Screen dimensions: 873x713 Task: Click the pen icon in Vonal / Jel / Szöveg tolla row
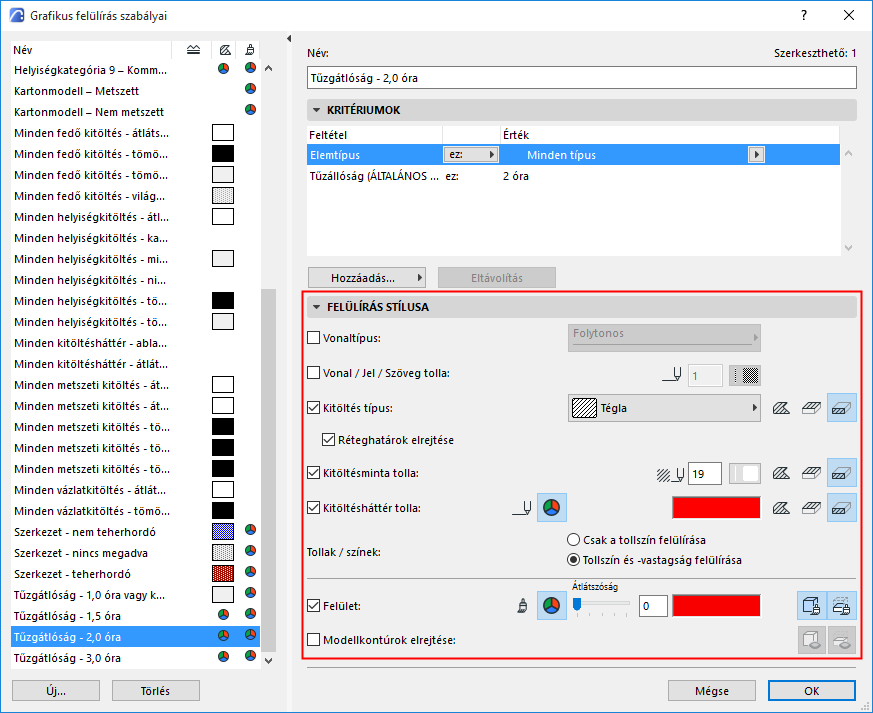(671, 375)
